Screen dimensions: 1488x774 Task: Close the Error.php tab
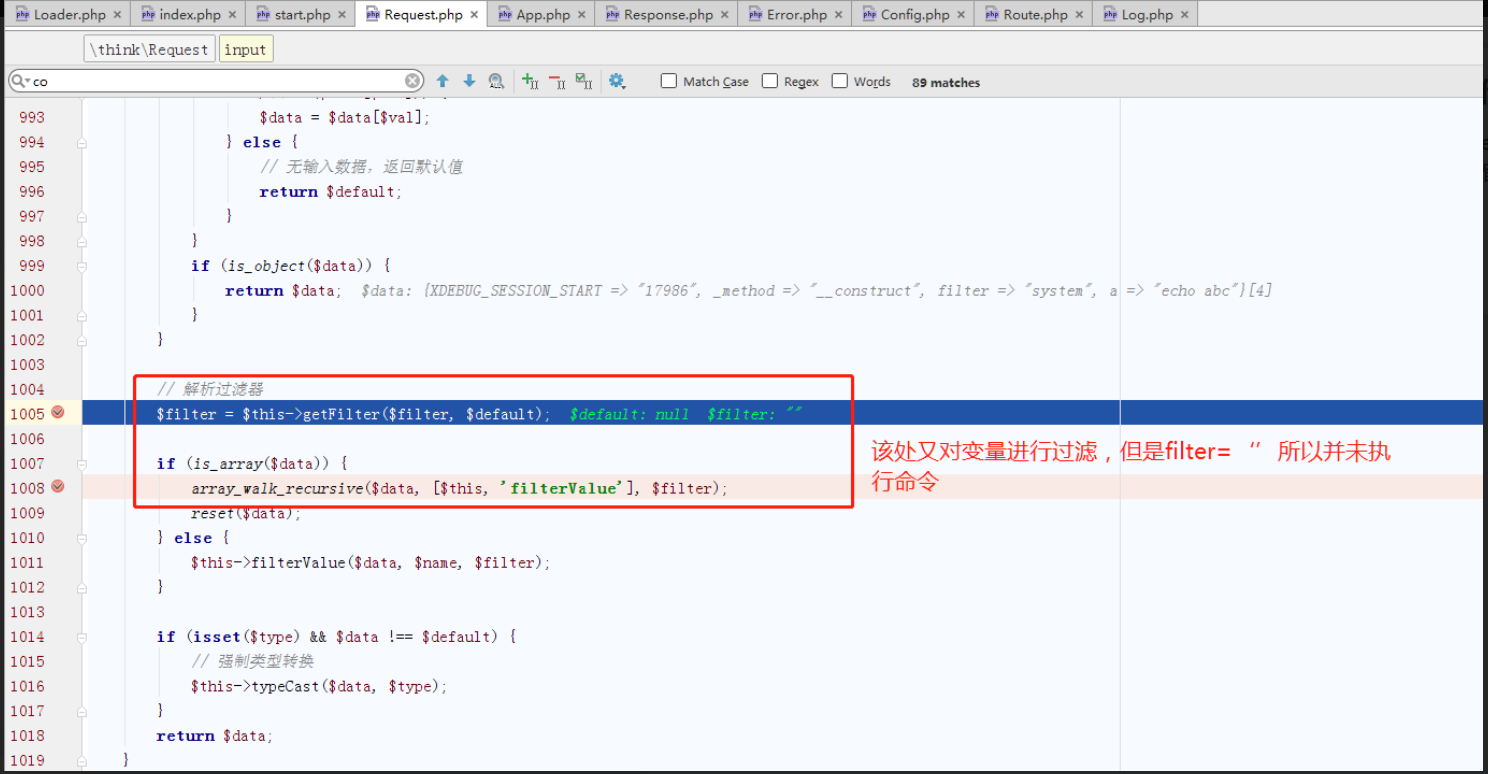click(838, 15)
